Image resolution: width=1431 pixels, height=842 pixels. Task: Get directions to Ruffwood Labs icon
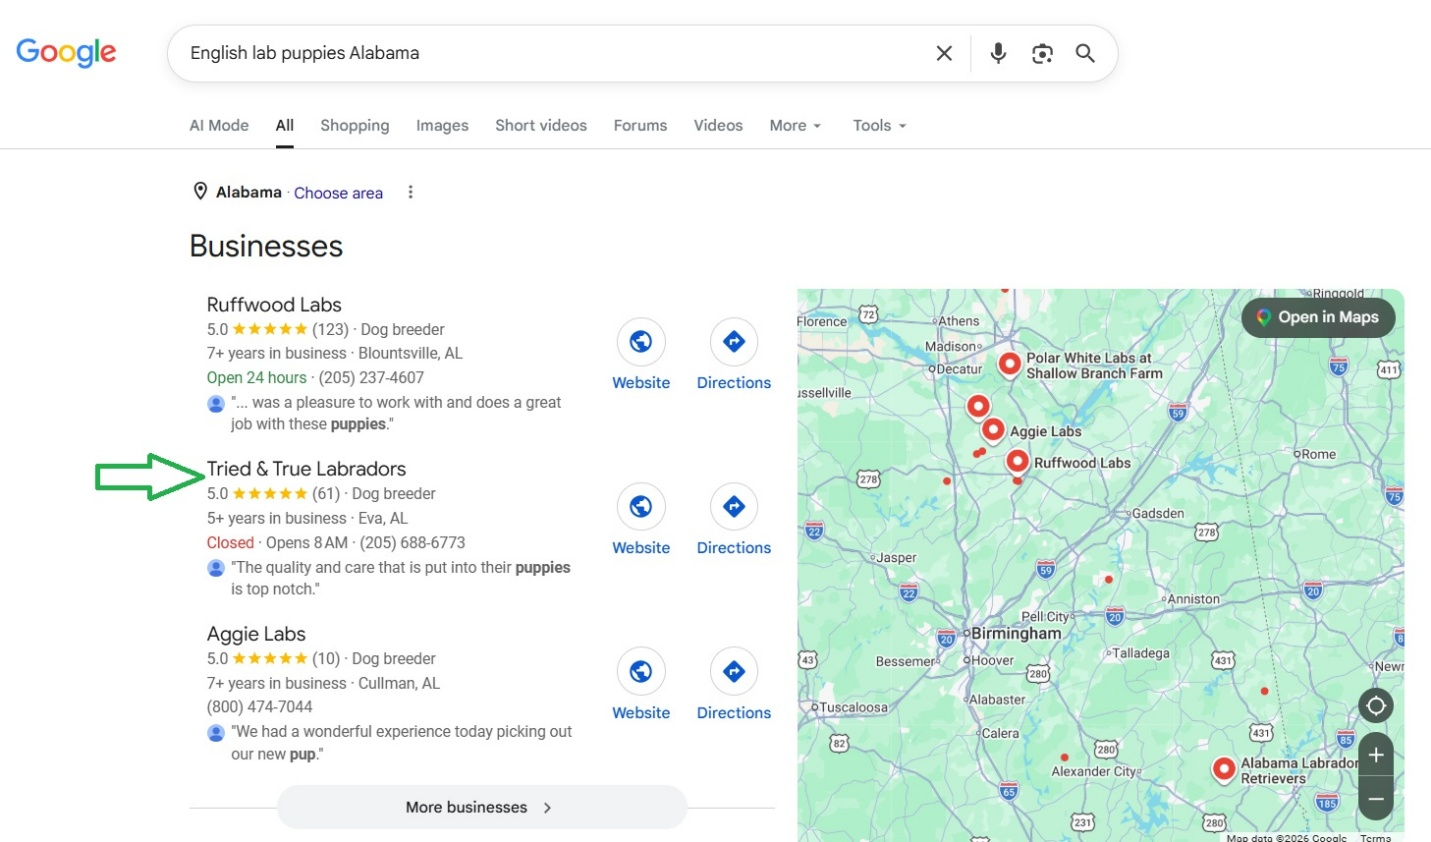[x=734, y=342]
